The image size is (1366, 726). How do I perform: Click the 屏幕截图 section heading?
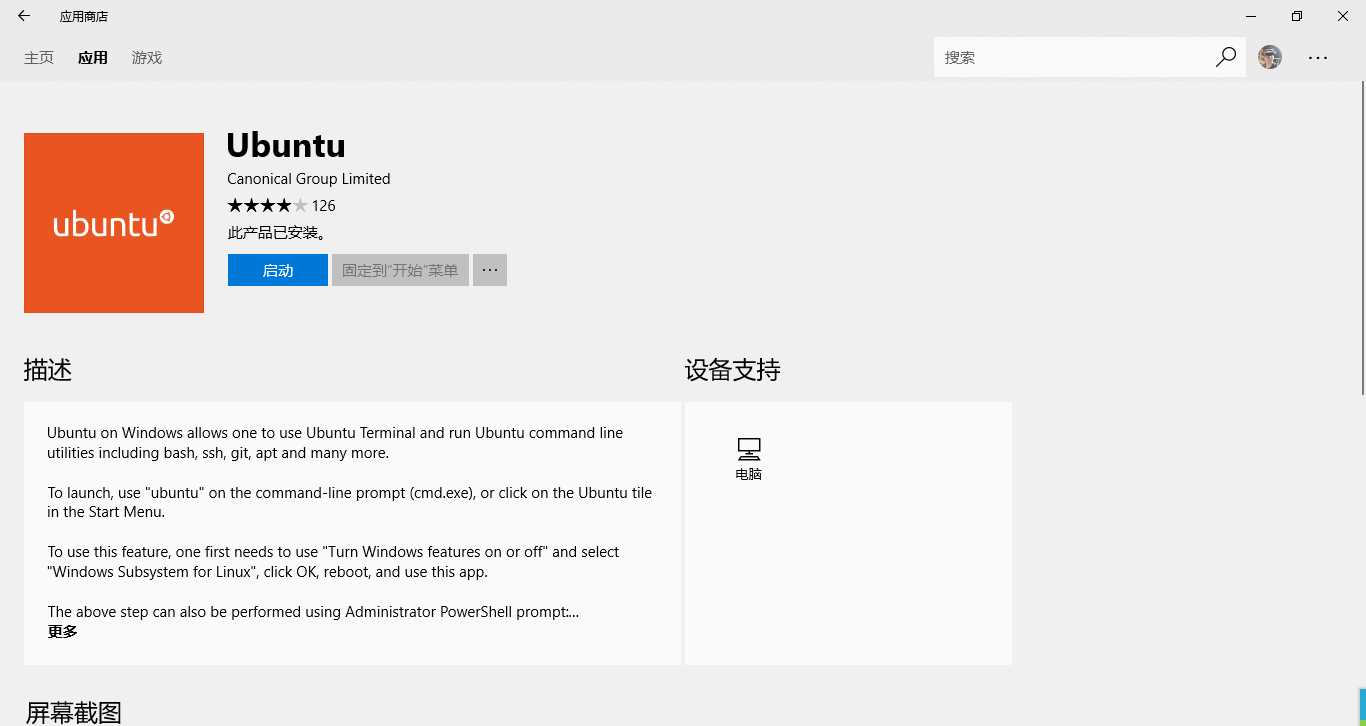tap(74, 713)
